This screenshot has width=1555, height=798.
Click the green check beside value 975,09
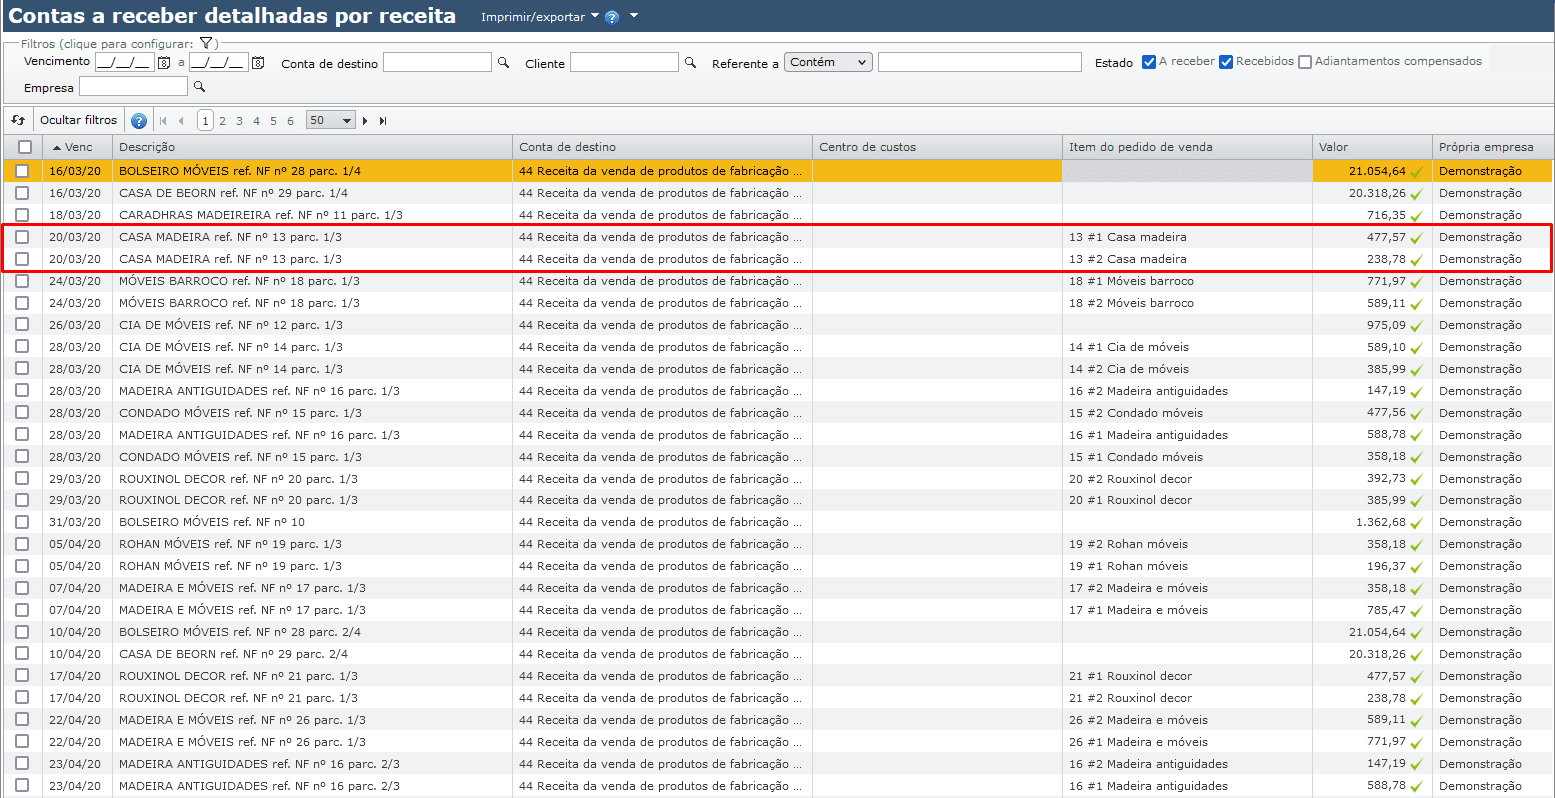coord(1416,326)
